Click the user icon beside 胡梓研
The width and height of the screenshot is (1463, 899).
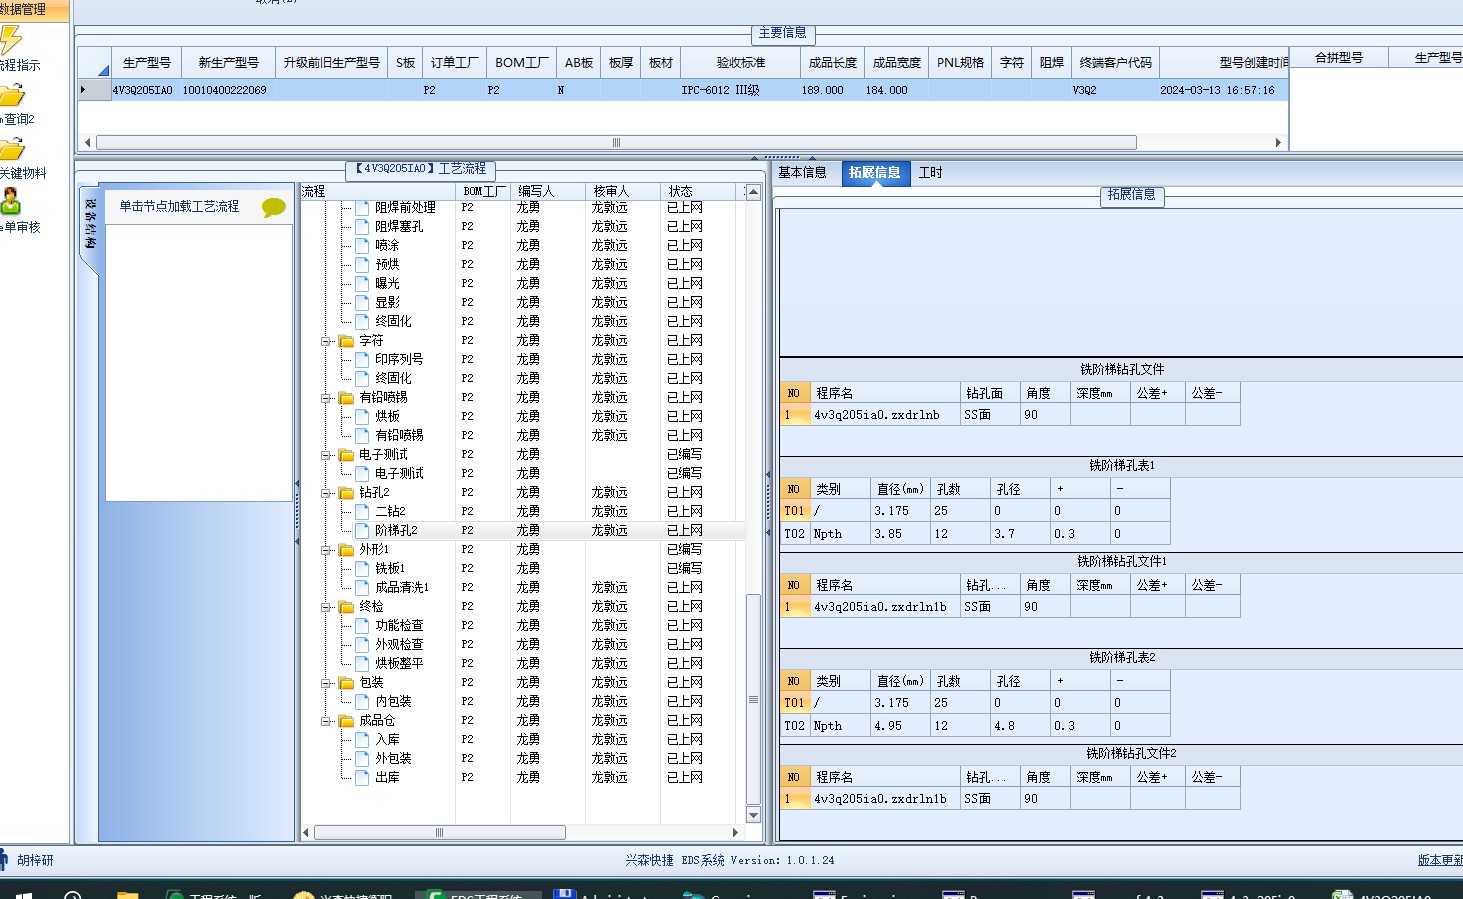[x=4, y=859]
